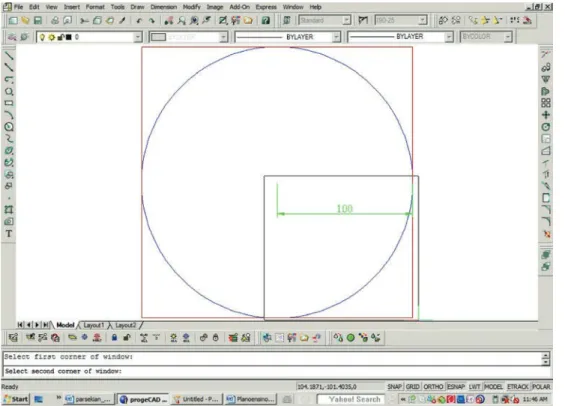Open the progeCAD taskbar button
The width and height of the screenshot is (565, 406).
pyautogui.click(x=143, y=399)
